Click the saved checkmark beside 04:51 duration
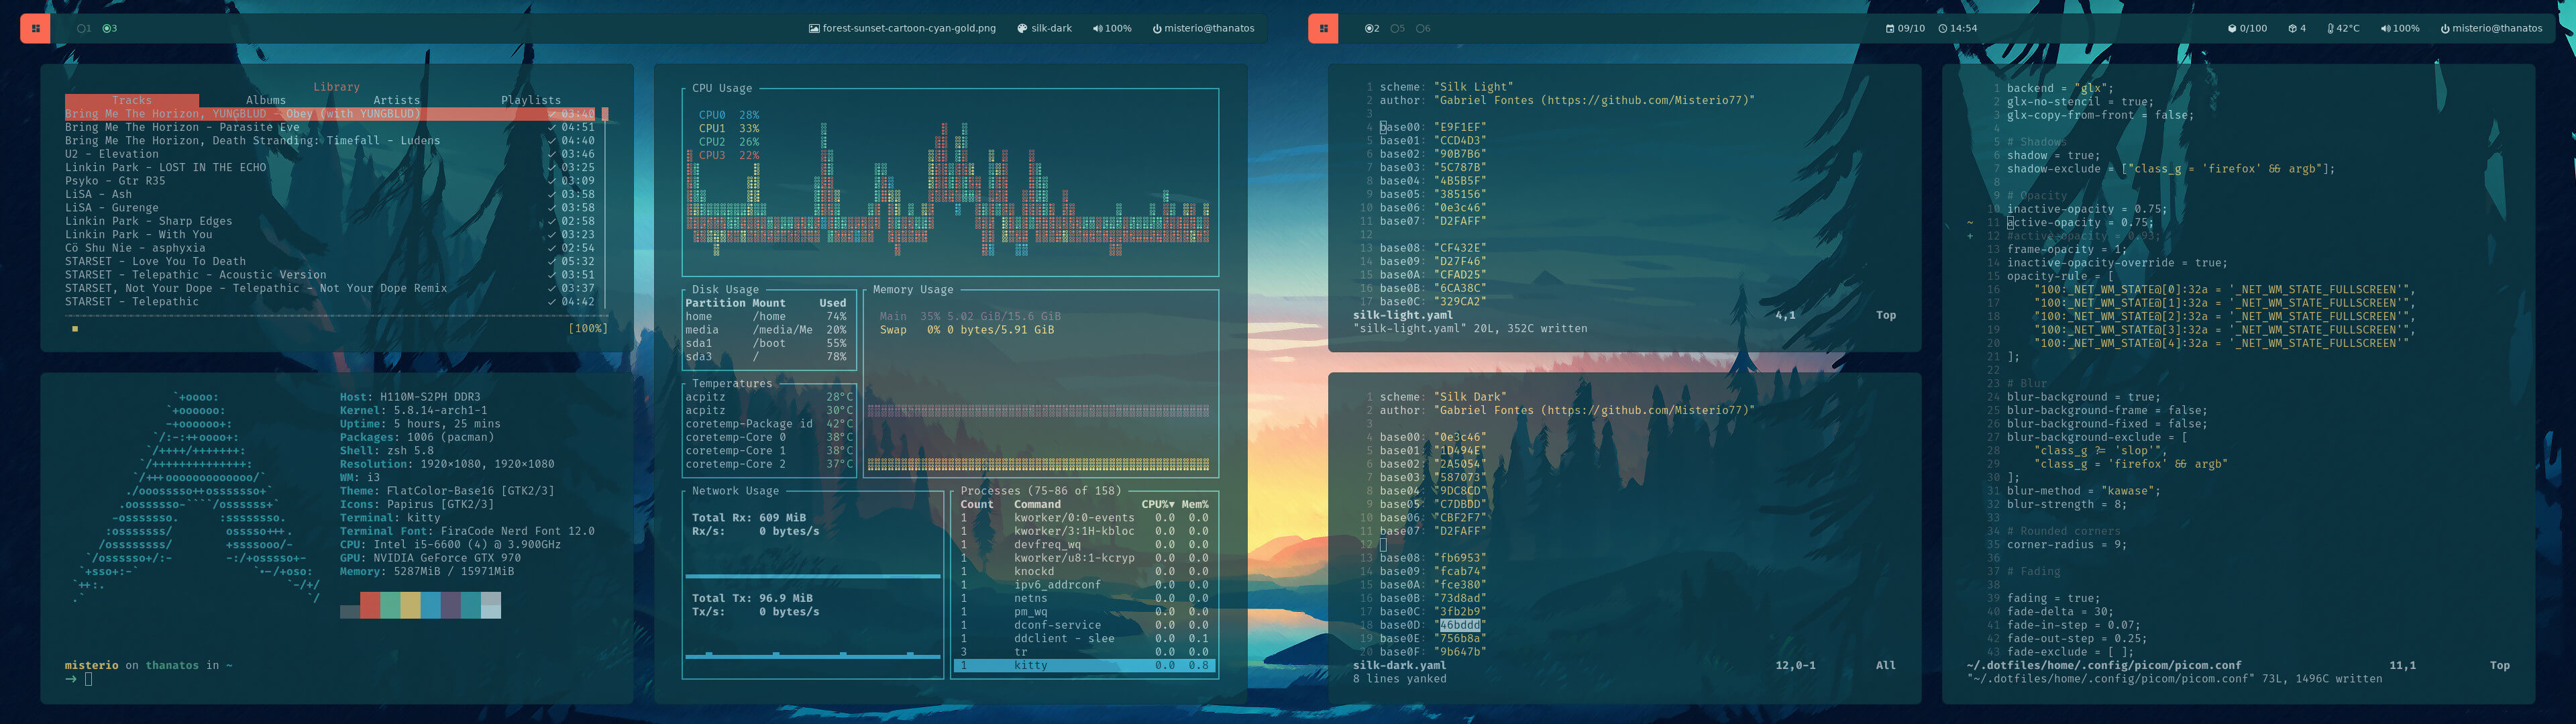The width and height of the screenshot is (2576, 724). 551,127
